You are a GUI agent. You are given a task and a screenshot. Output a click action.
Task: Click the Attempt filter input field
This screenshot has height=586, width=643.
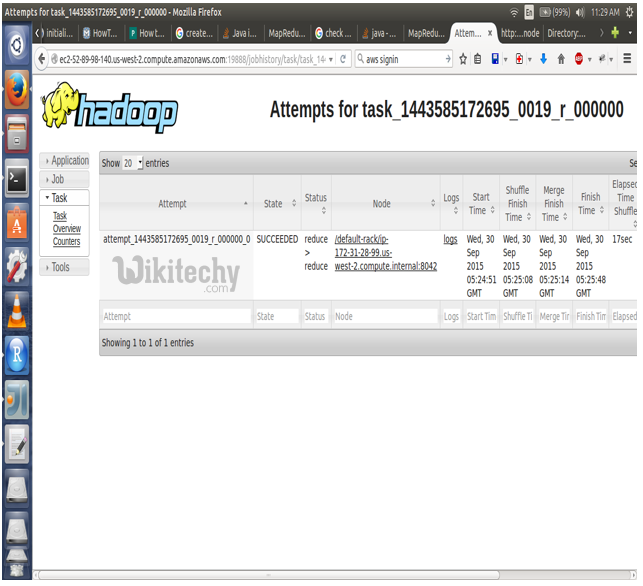click(x=175, y=316)
